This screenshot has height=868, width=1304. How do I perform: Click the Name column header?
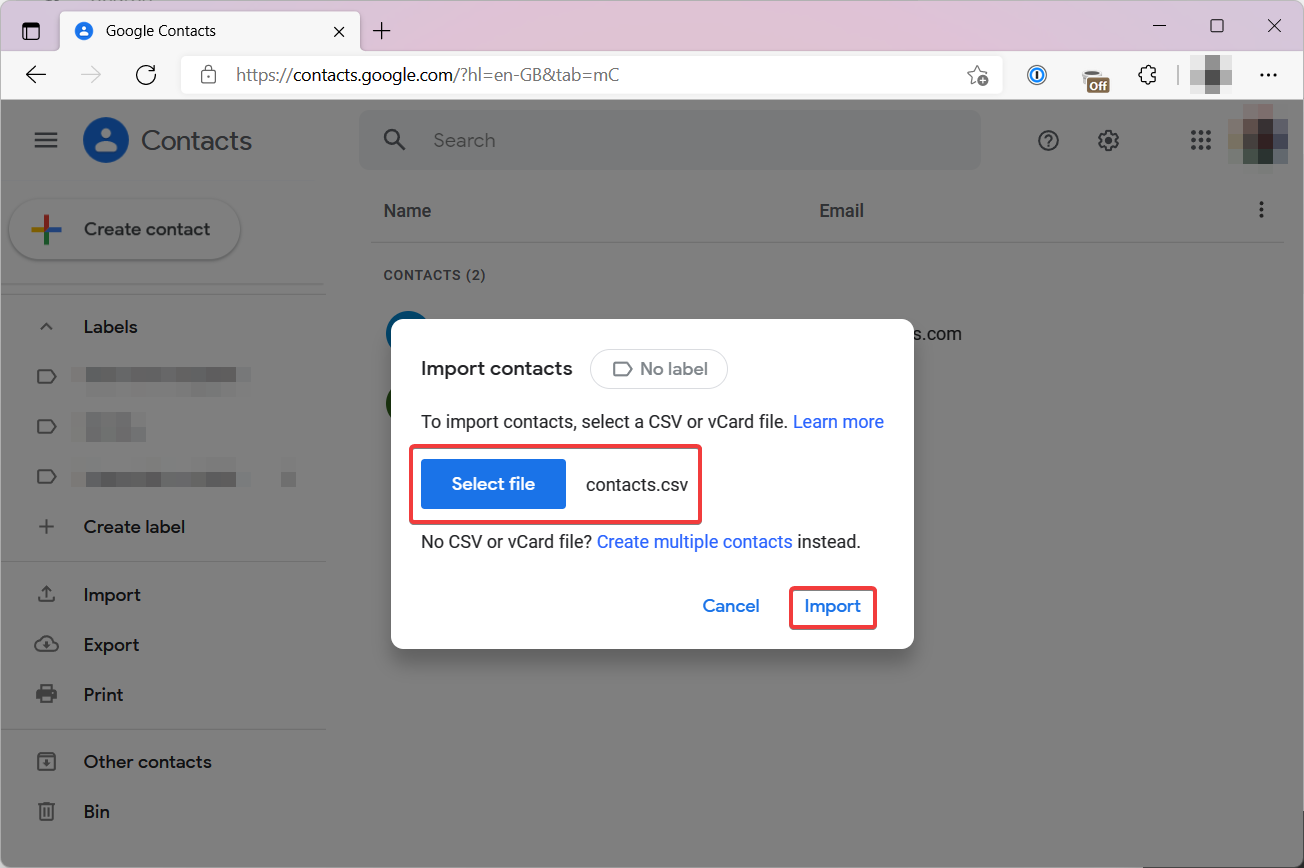coord(407,211)
